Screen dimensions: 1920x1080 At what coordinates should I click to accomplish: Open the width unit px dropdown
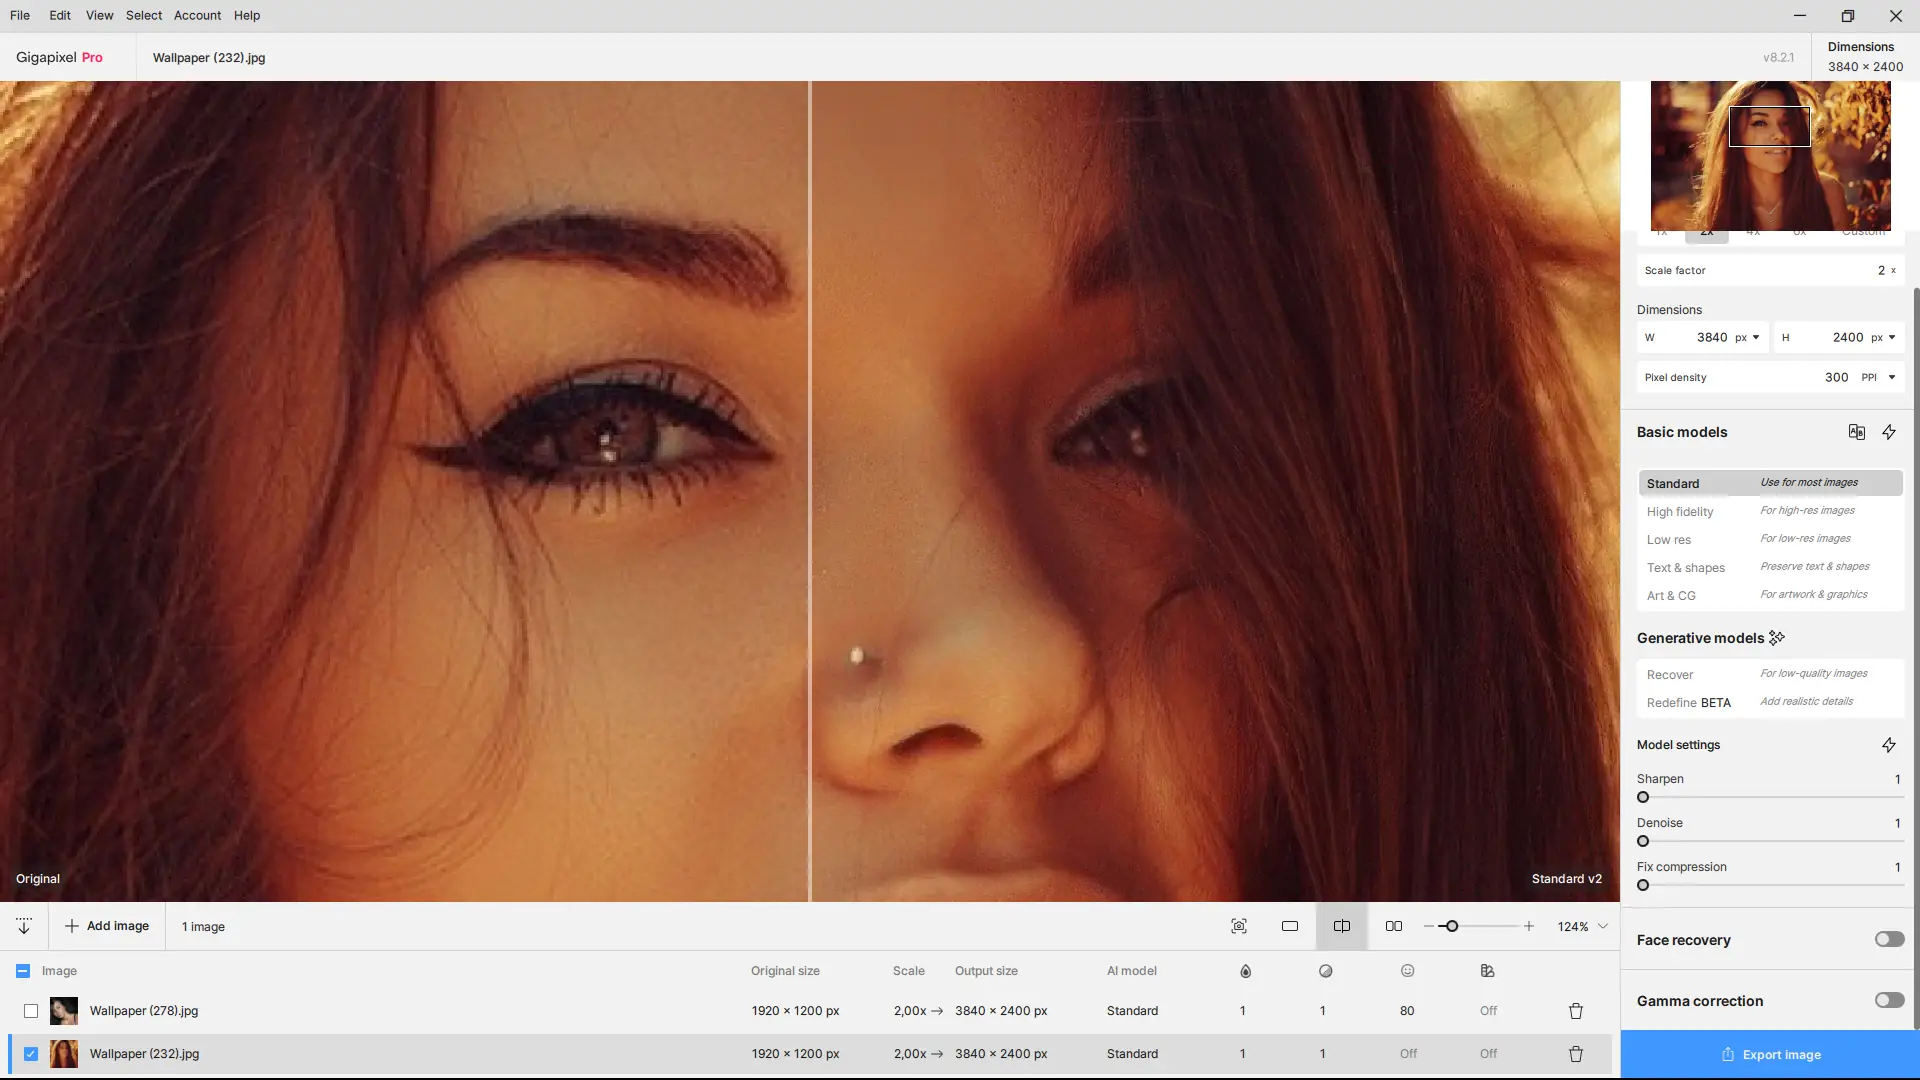(x=1748, y=337)
